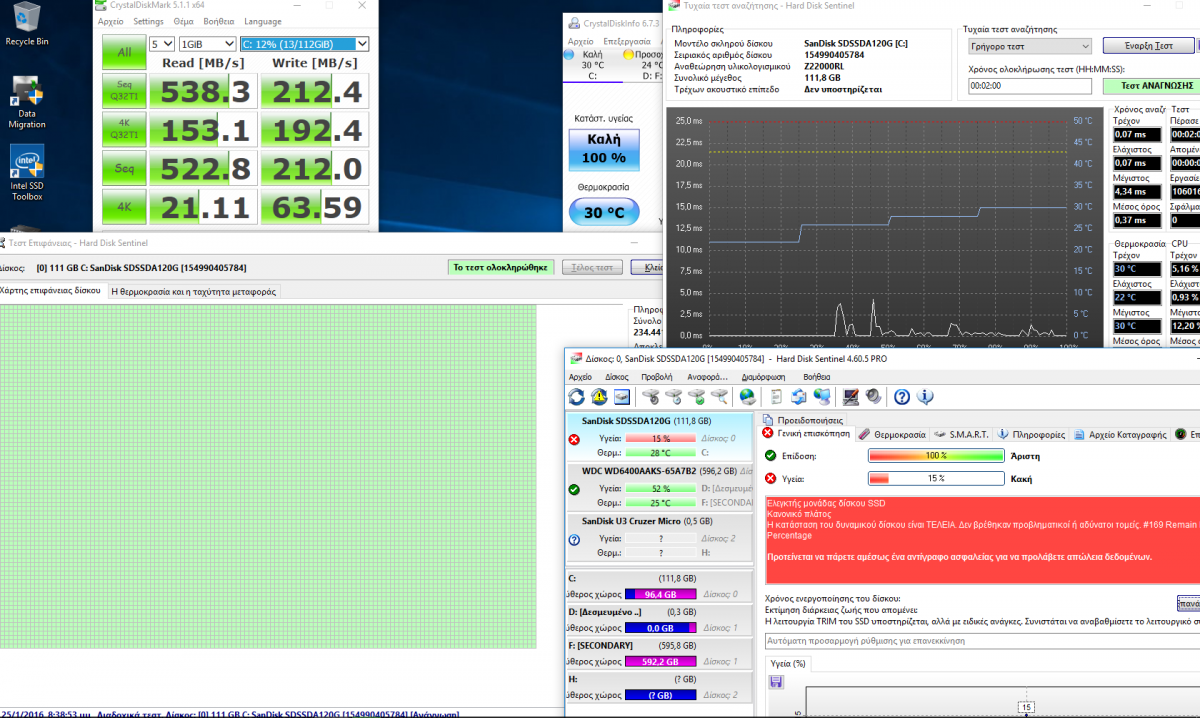The image size is (1200, 718).
Task: Click the blue help question mark toolbar icon
Action: coord(902,397)
